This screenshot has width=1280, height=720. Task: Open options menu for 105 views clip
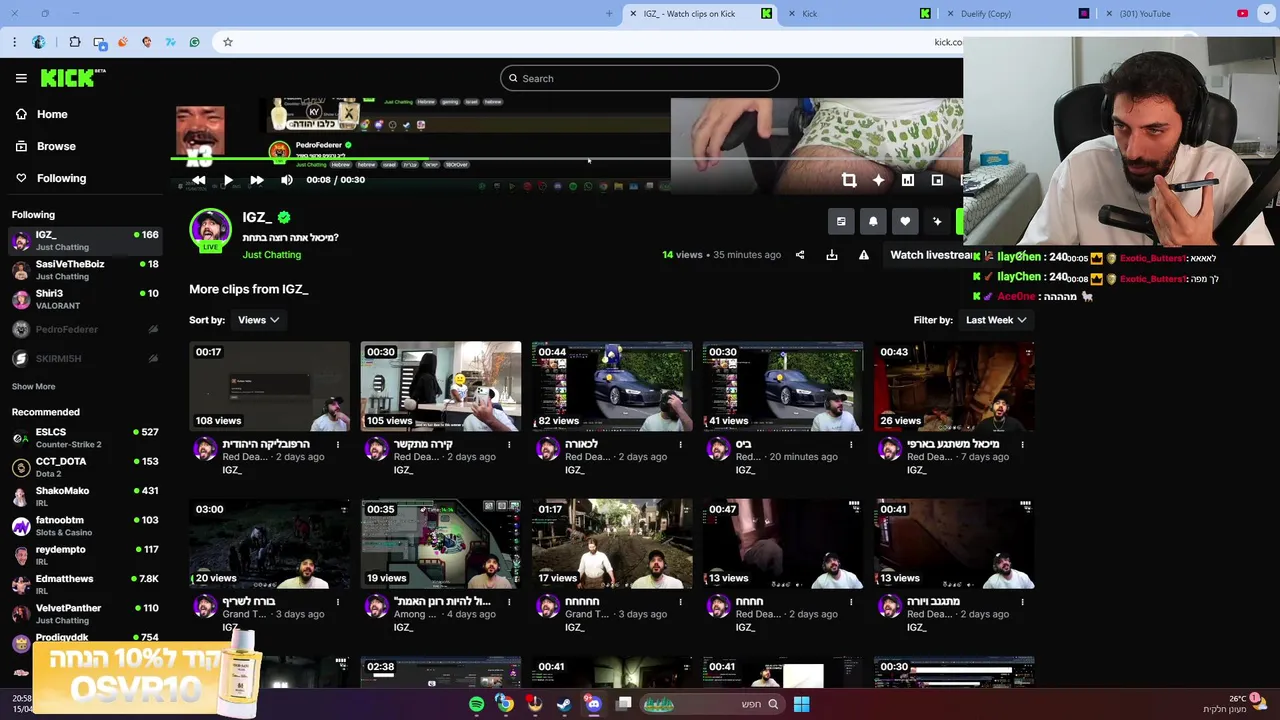tap(509, 444)
